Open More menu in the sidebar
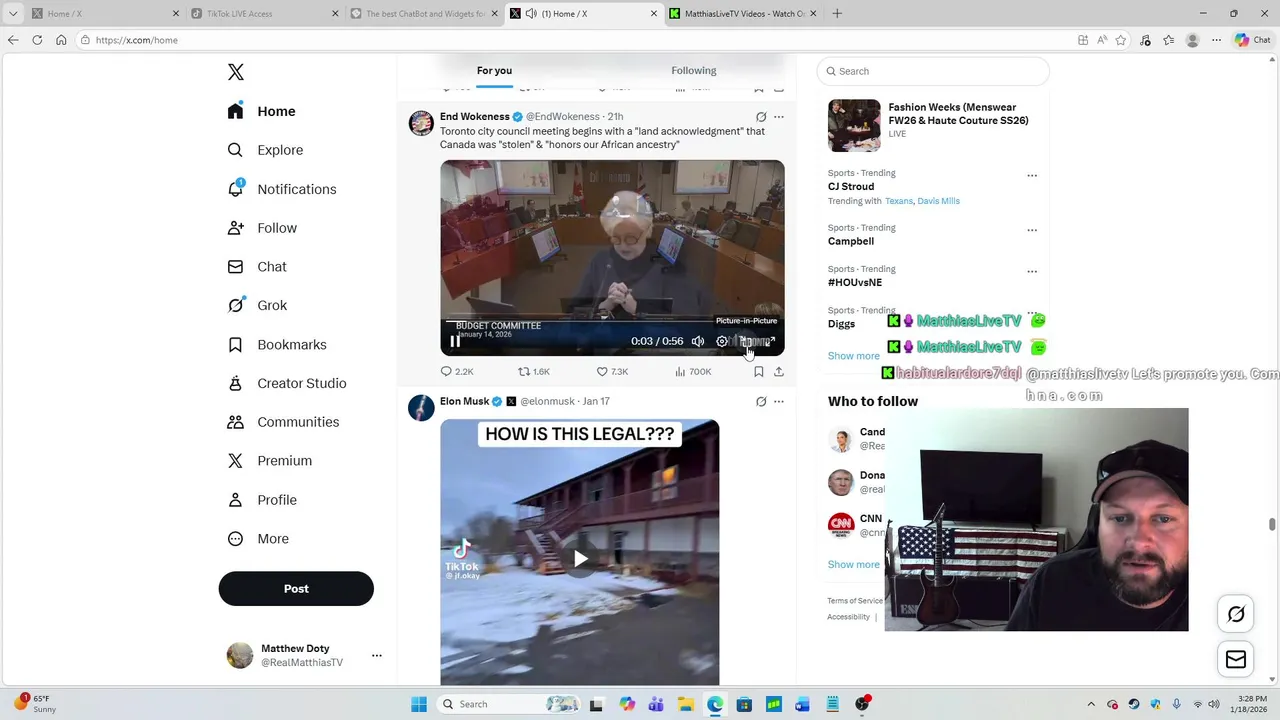Viewport: 1280px width, 720px height. point(258,539)
